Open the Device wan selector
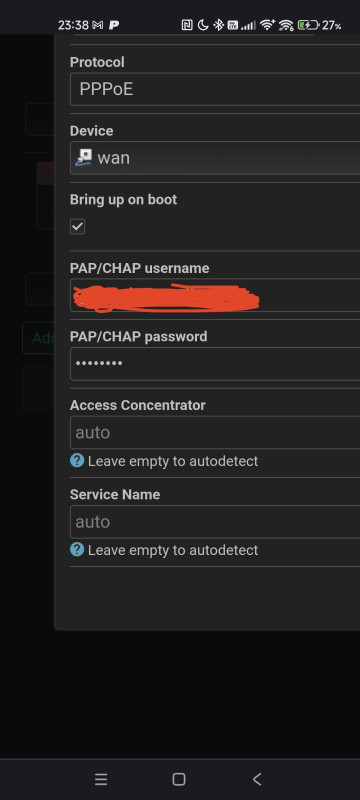Screen dimensions: 360x800 [x=215, y=158]
